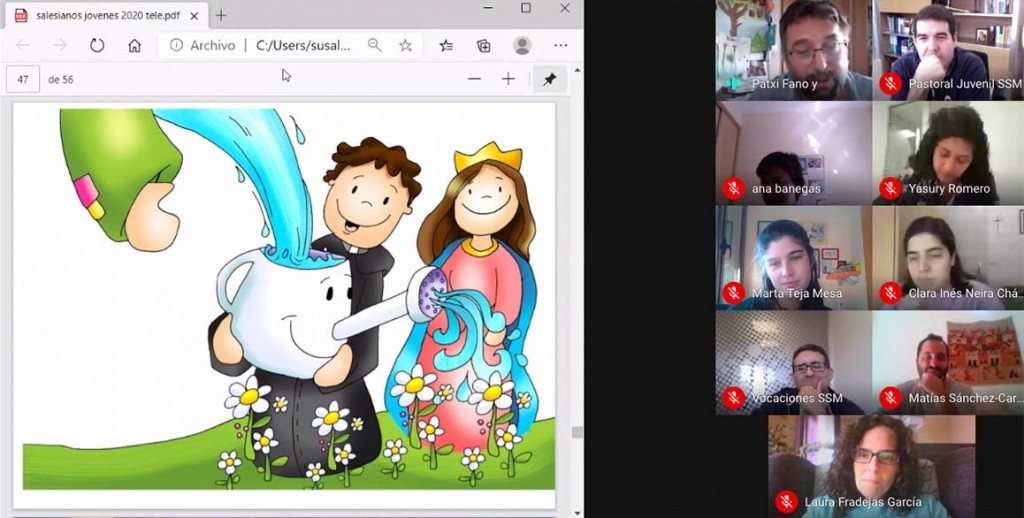Select the Patxi Fano video thumbnail
The height and width of the screenshot is (518, 1024).
(x=793, y=48)
